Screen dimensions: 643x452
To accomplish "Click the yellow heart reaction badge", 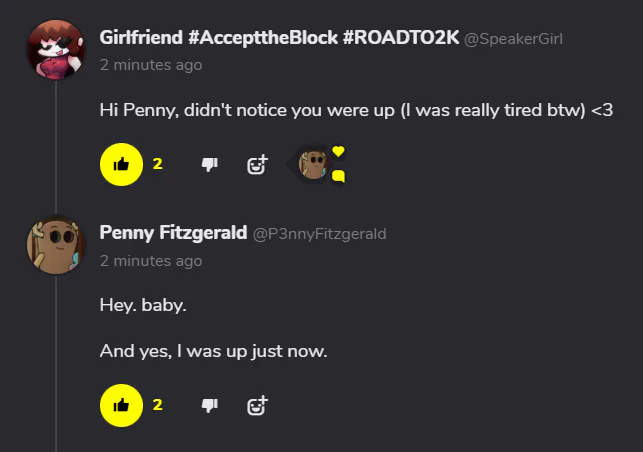I will pyautogui.click(x=338, y=151).
